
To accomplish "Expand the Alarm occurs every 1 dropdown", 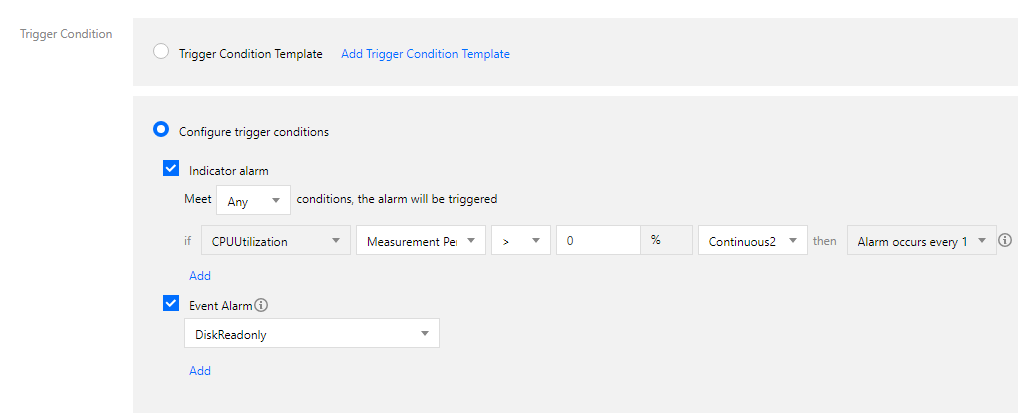I will [920, 241].
